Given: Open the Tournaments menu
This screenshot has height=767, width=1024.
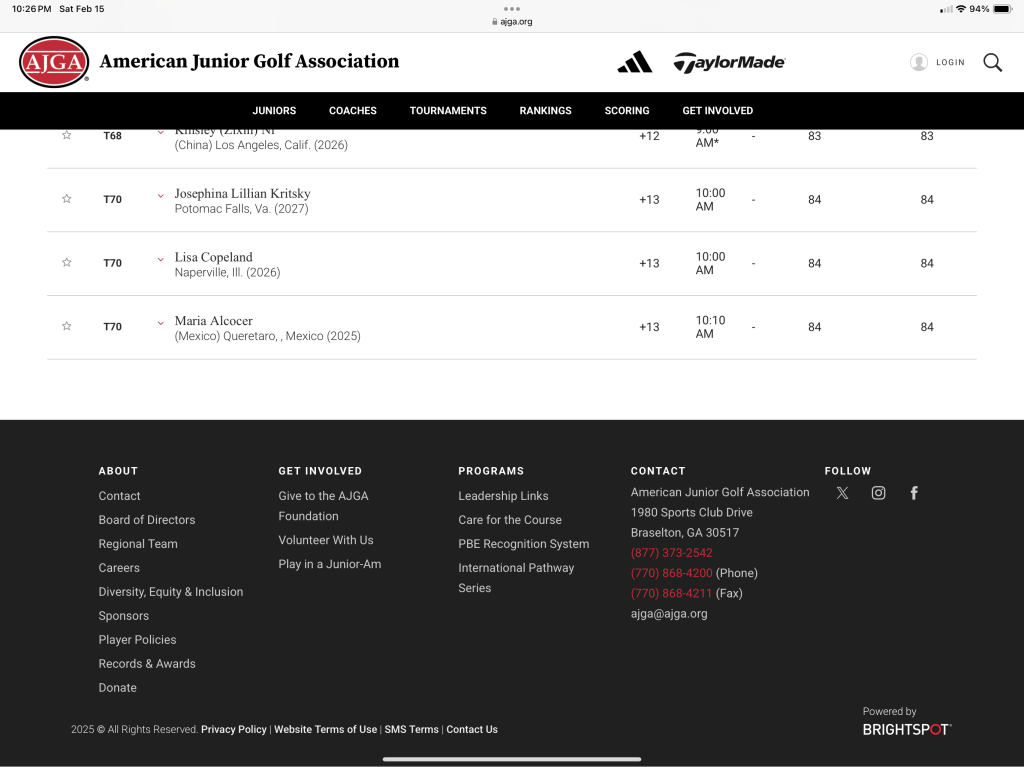Looking at the screenshot, I should coord(448,111).
